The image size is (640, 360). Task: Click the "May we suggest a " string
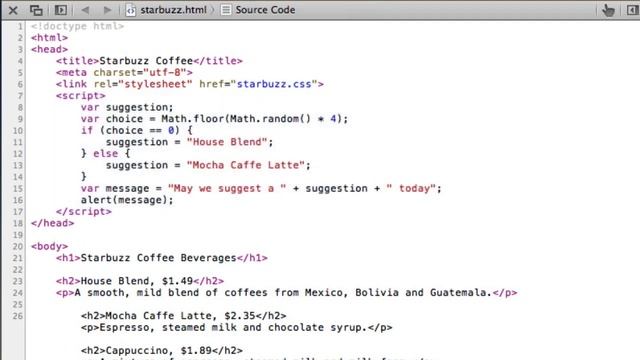click(x=227, y=189)
